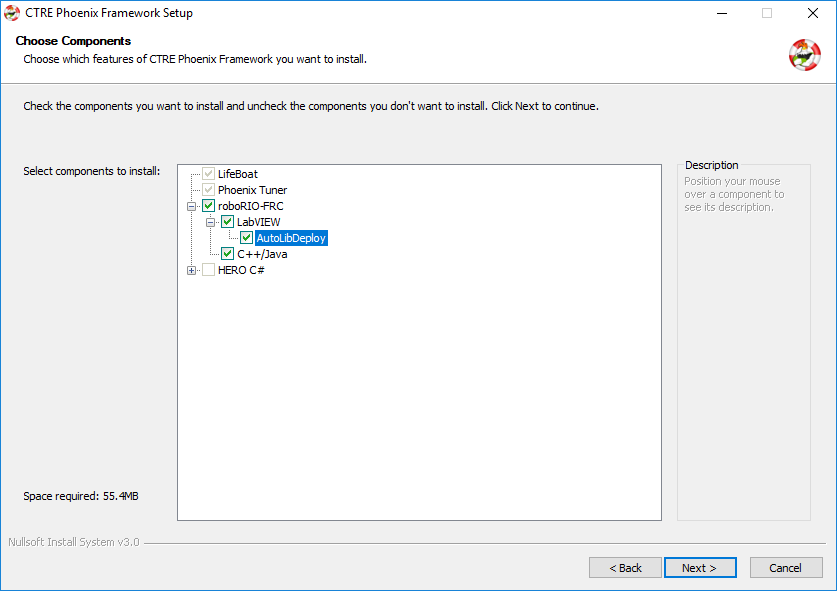This screenshot has width=837, height=591.
Task: Uncheck the roboRIO-FRC checkbox
Action: [x=208, y=206]
